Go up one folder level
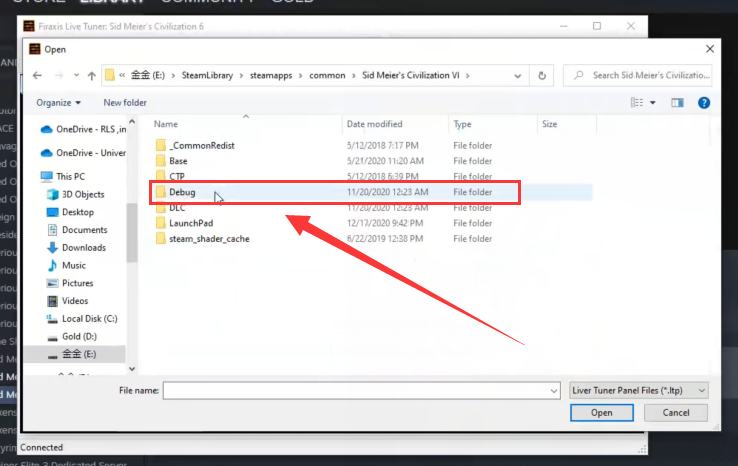 point(91,75)
